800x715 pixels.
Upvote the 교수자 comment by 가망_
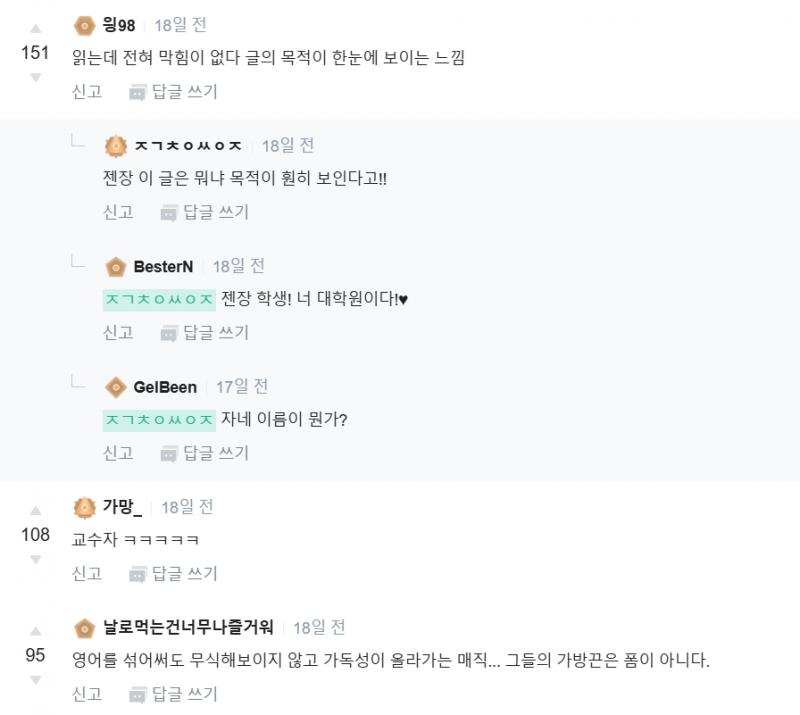click(36, 510)
